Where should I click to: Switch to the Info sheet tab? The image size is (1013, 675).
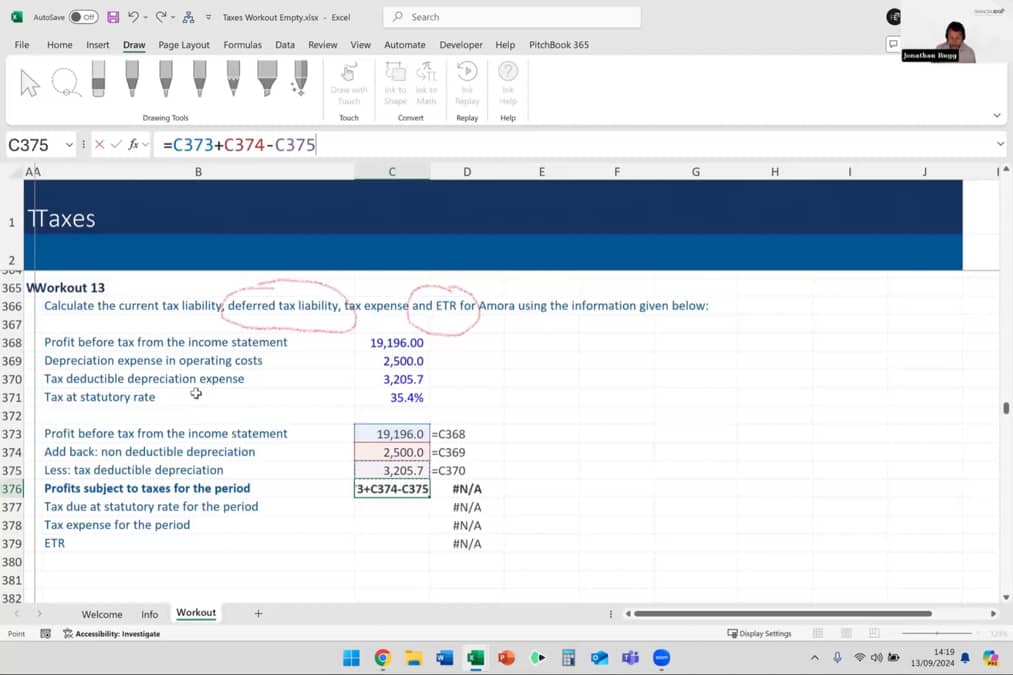(x=149, y=614)
